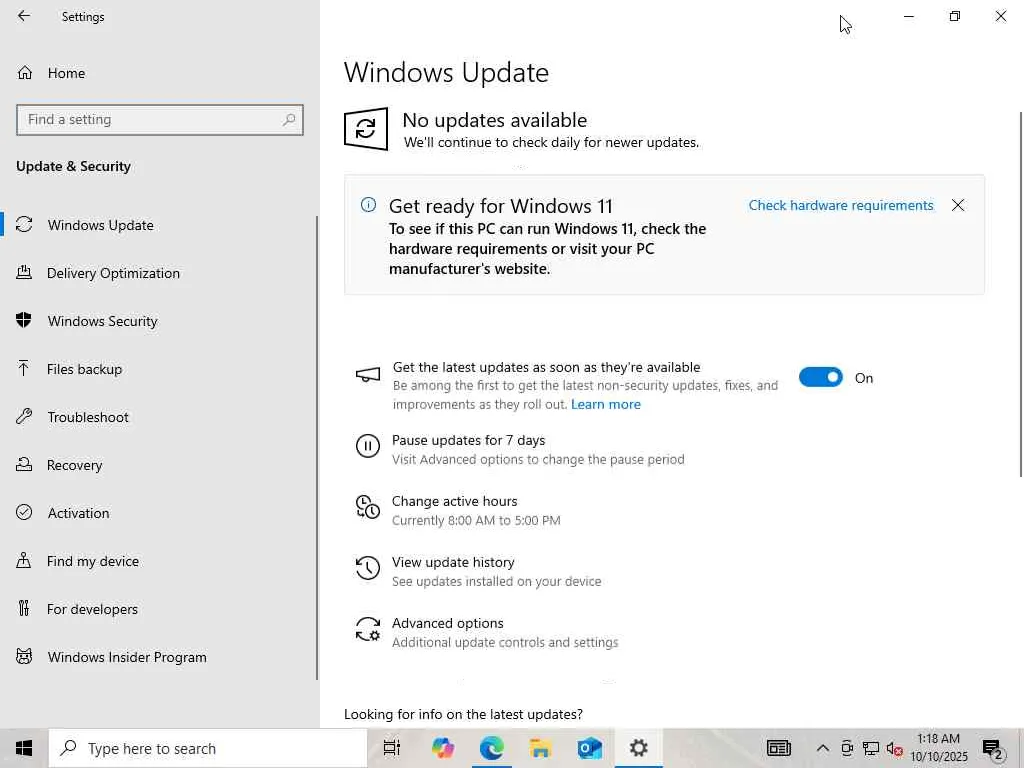Launch Copilot from the taskbar
1024x768 pixels.
tap(443, 748)
